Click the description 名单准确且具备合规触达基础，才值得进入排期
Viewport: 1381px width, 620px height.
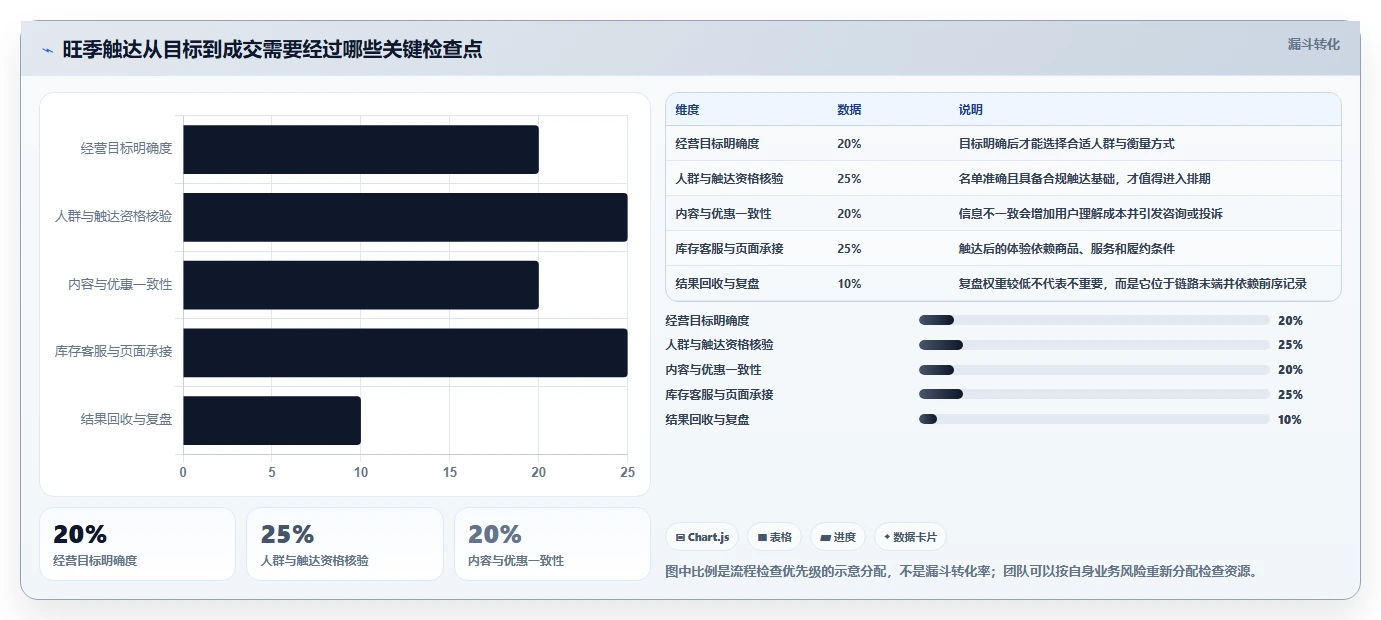[1084, 179]
